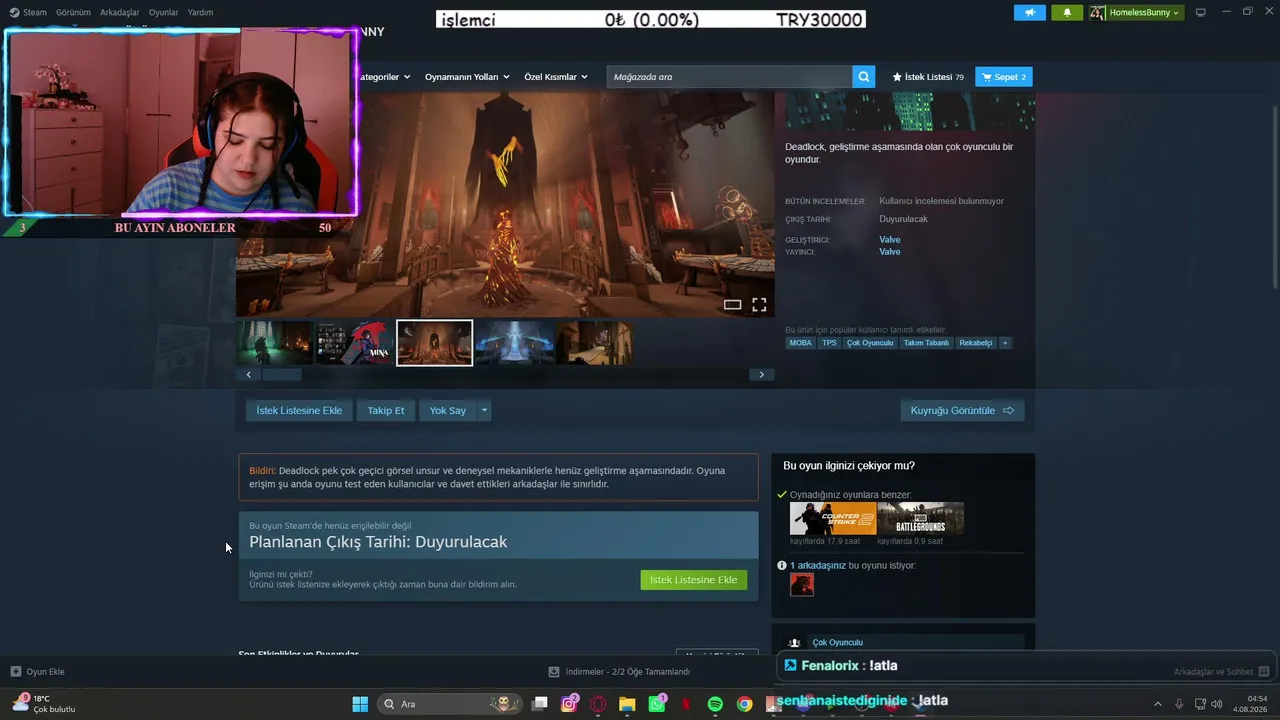This screenshot has height=720, width=1280.
Task: Open the Yardım menu
Action: click(200, 13)
